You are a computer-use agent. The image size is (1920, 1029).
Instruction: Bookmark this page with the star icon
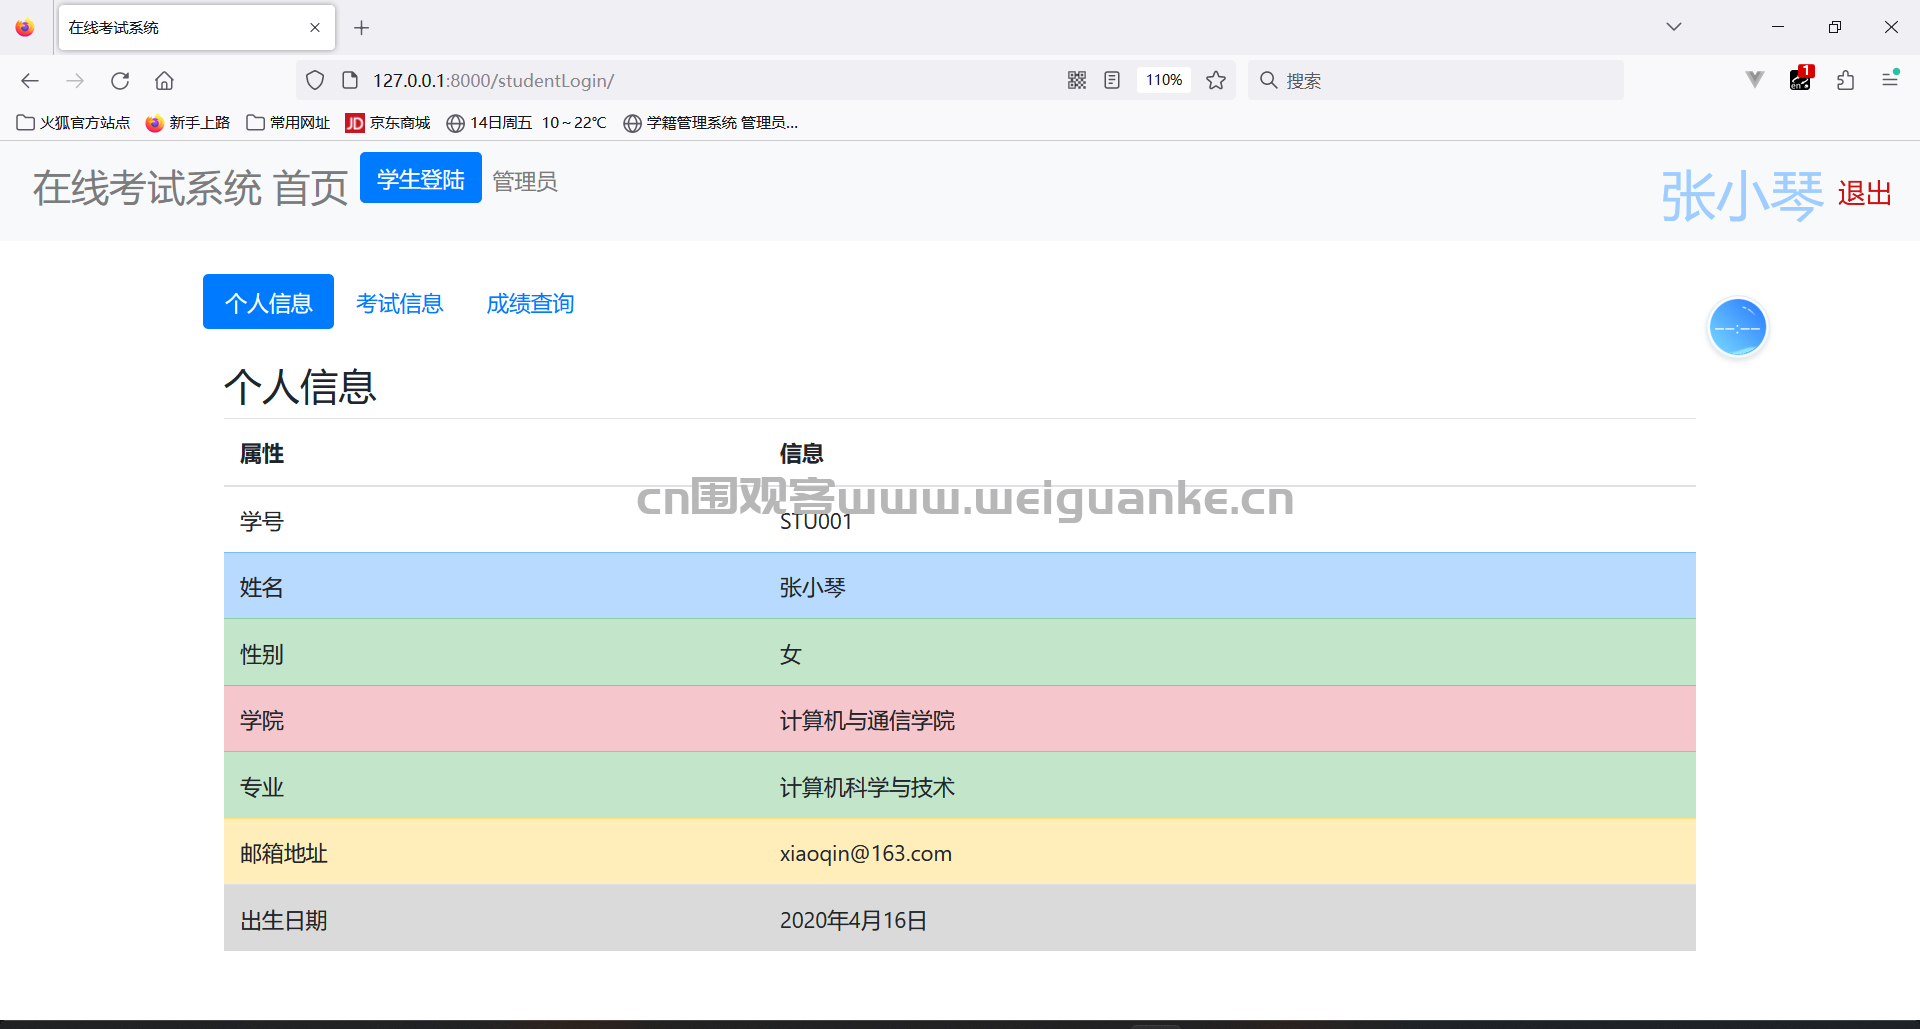pyautogui.click(x=1216, y=80)
